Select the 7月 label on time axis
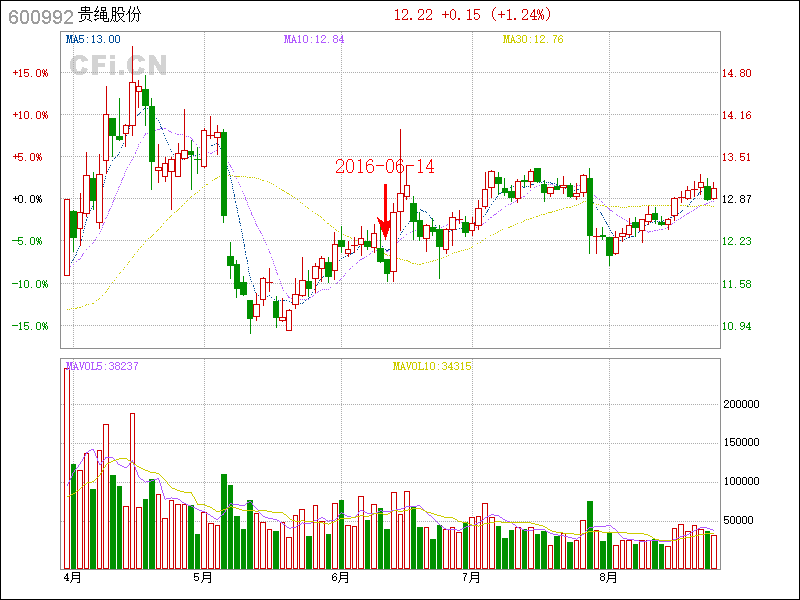Image resolution: width=800 pixels, height=600 pixels. click(x=471, y=578)
